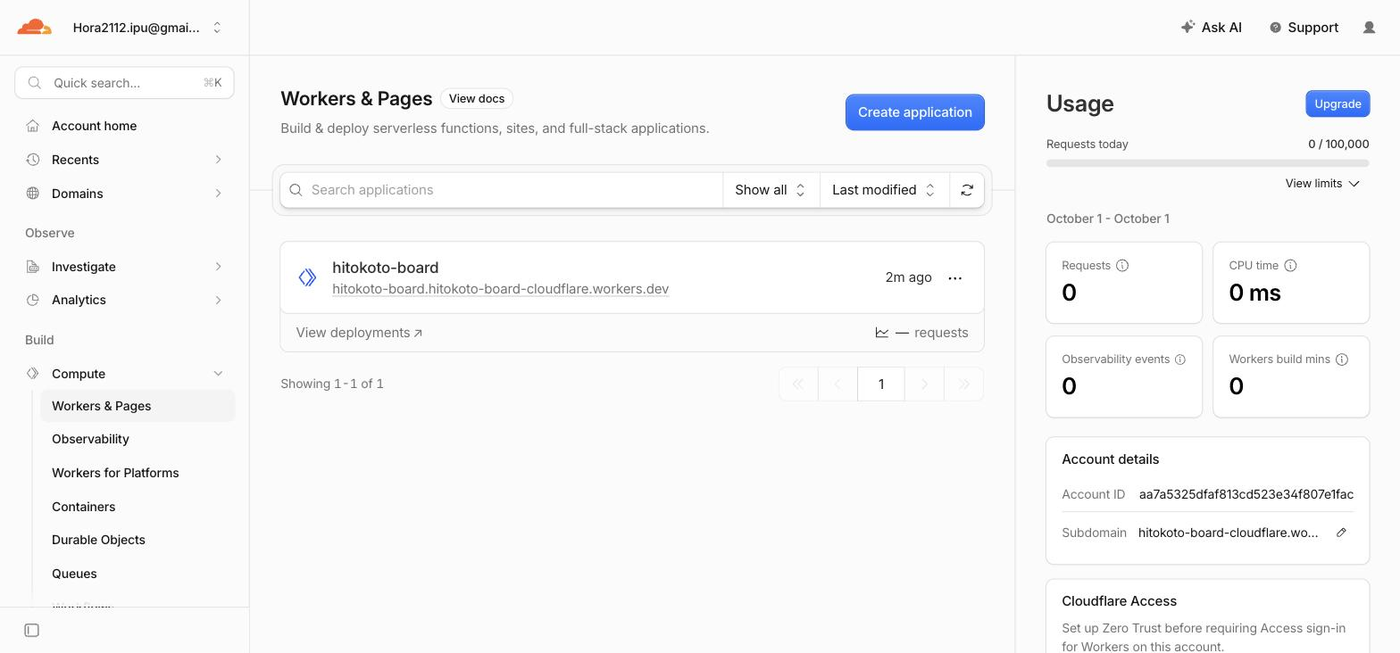
Task: Click the 2m ago timestamp
Action: 908,278
